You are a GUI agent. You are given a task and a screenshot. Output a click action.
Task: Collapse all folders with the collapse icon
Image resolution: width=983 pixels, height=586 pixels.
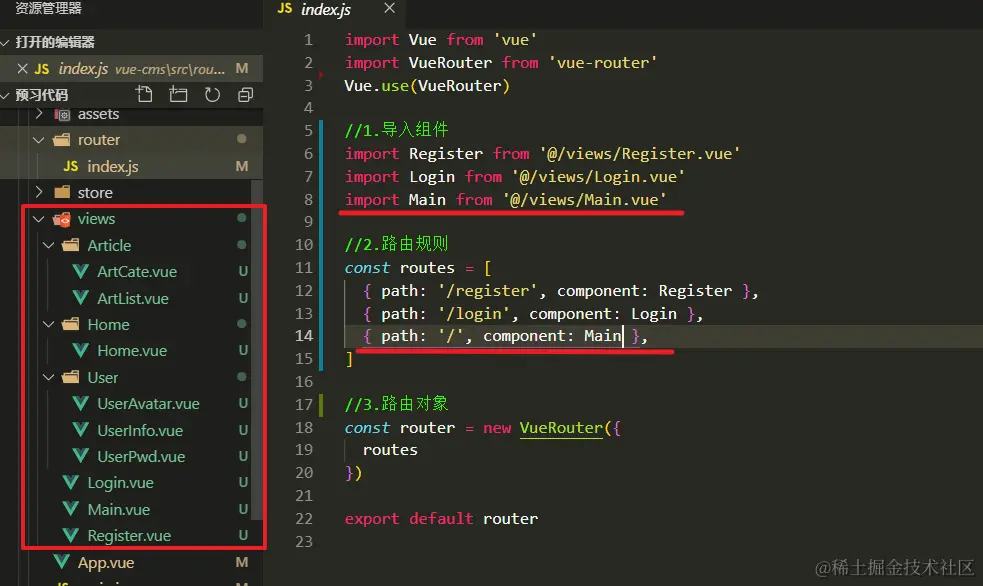(x=246, y=95)
